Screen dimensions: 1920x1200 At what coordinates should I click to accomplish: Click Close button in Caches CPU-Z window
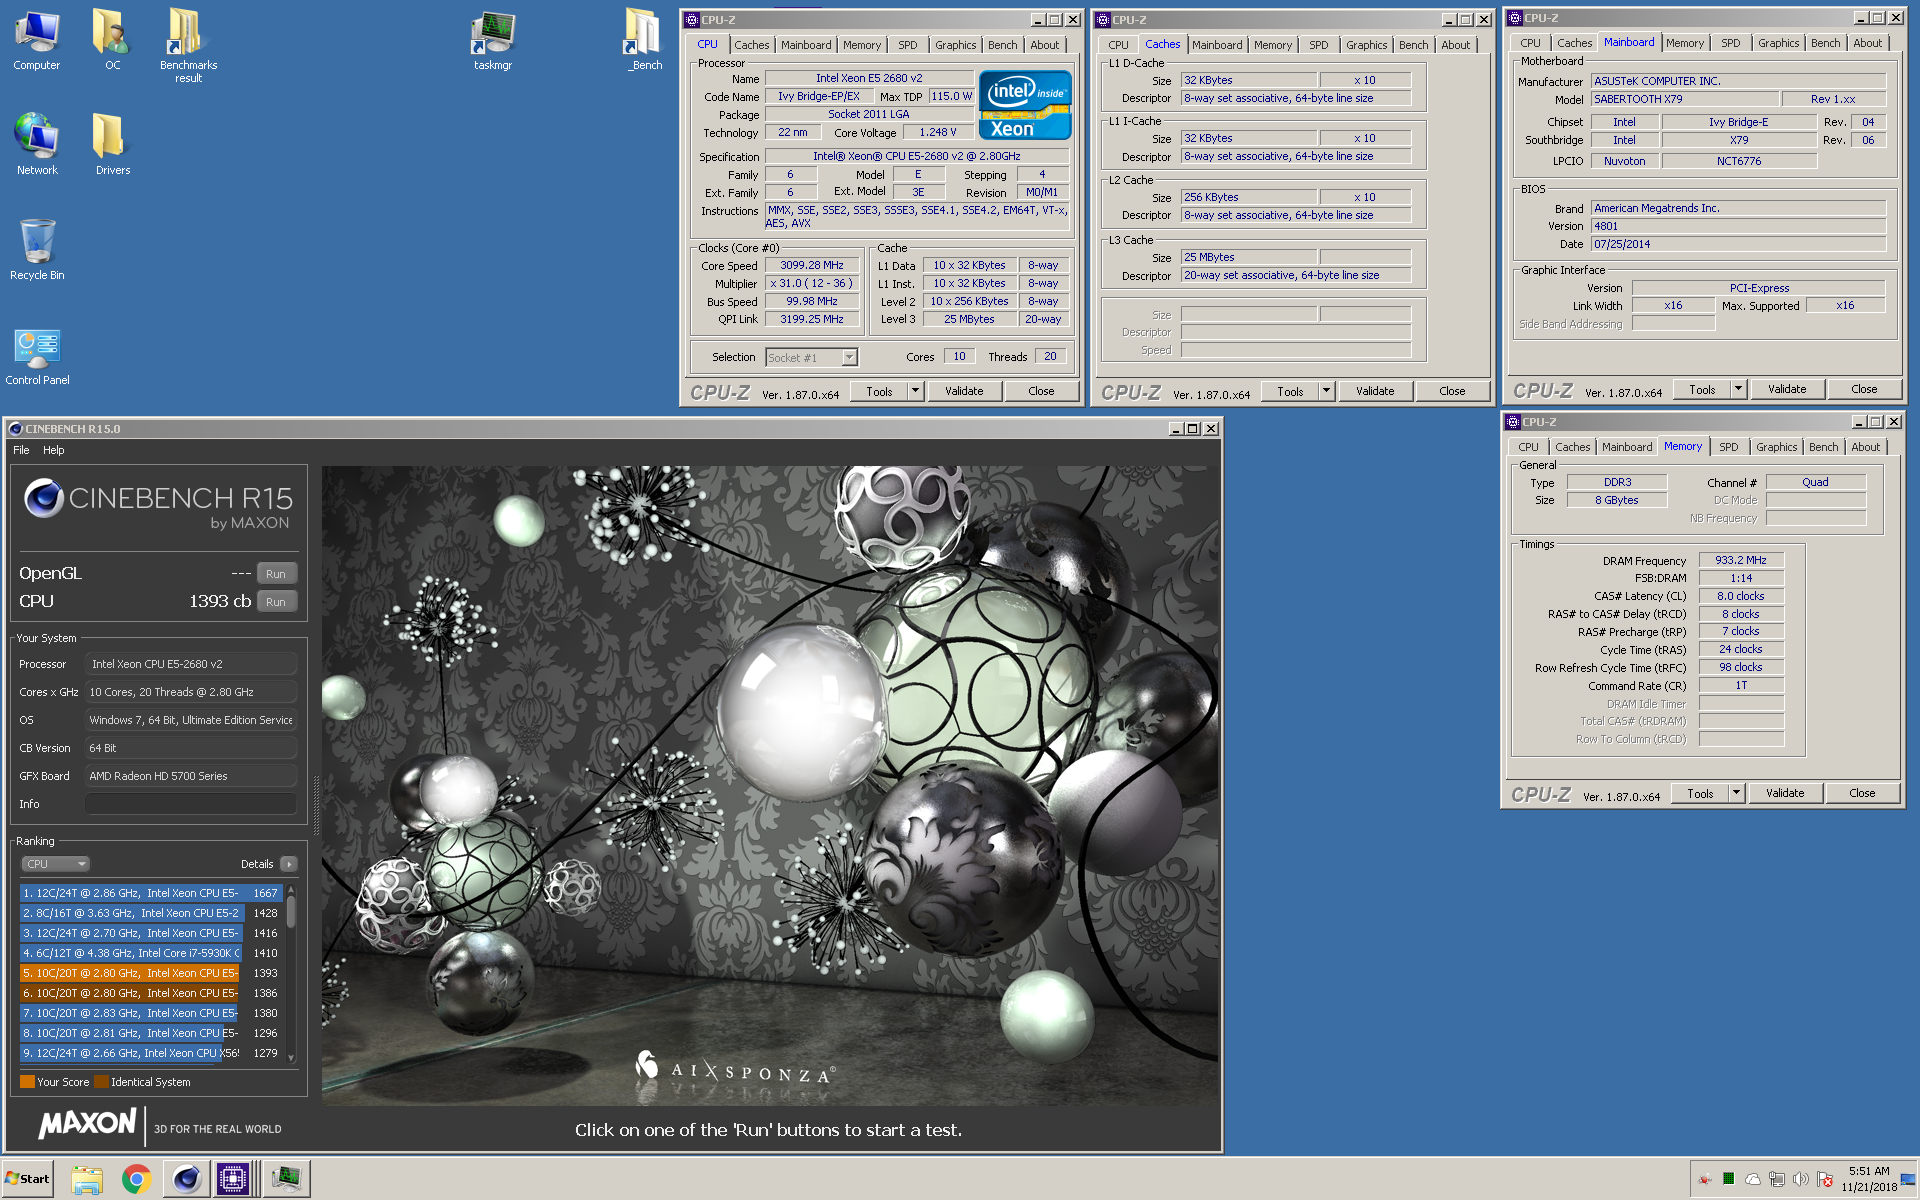[x=1452, y=391]
